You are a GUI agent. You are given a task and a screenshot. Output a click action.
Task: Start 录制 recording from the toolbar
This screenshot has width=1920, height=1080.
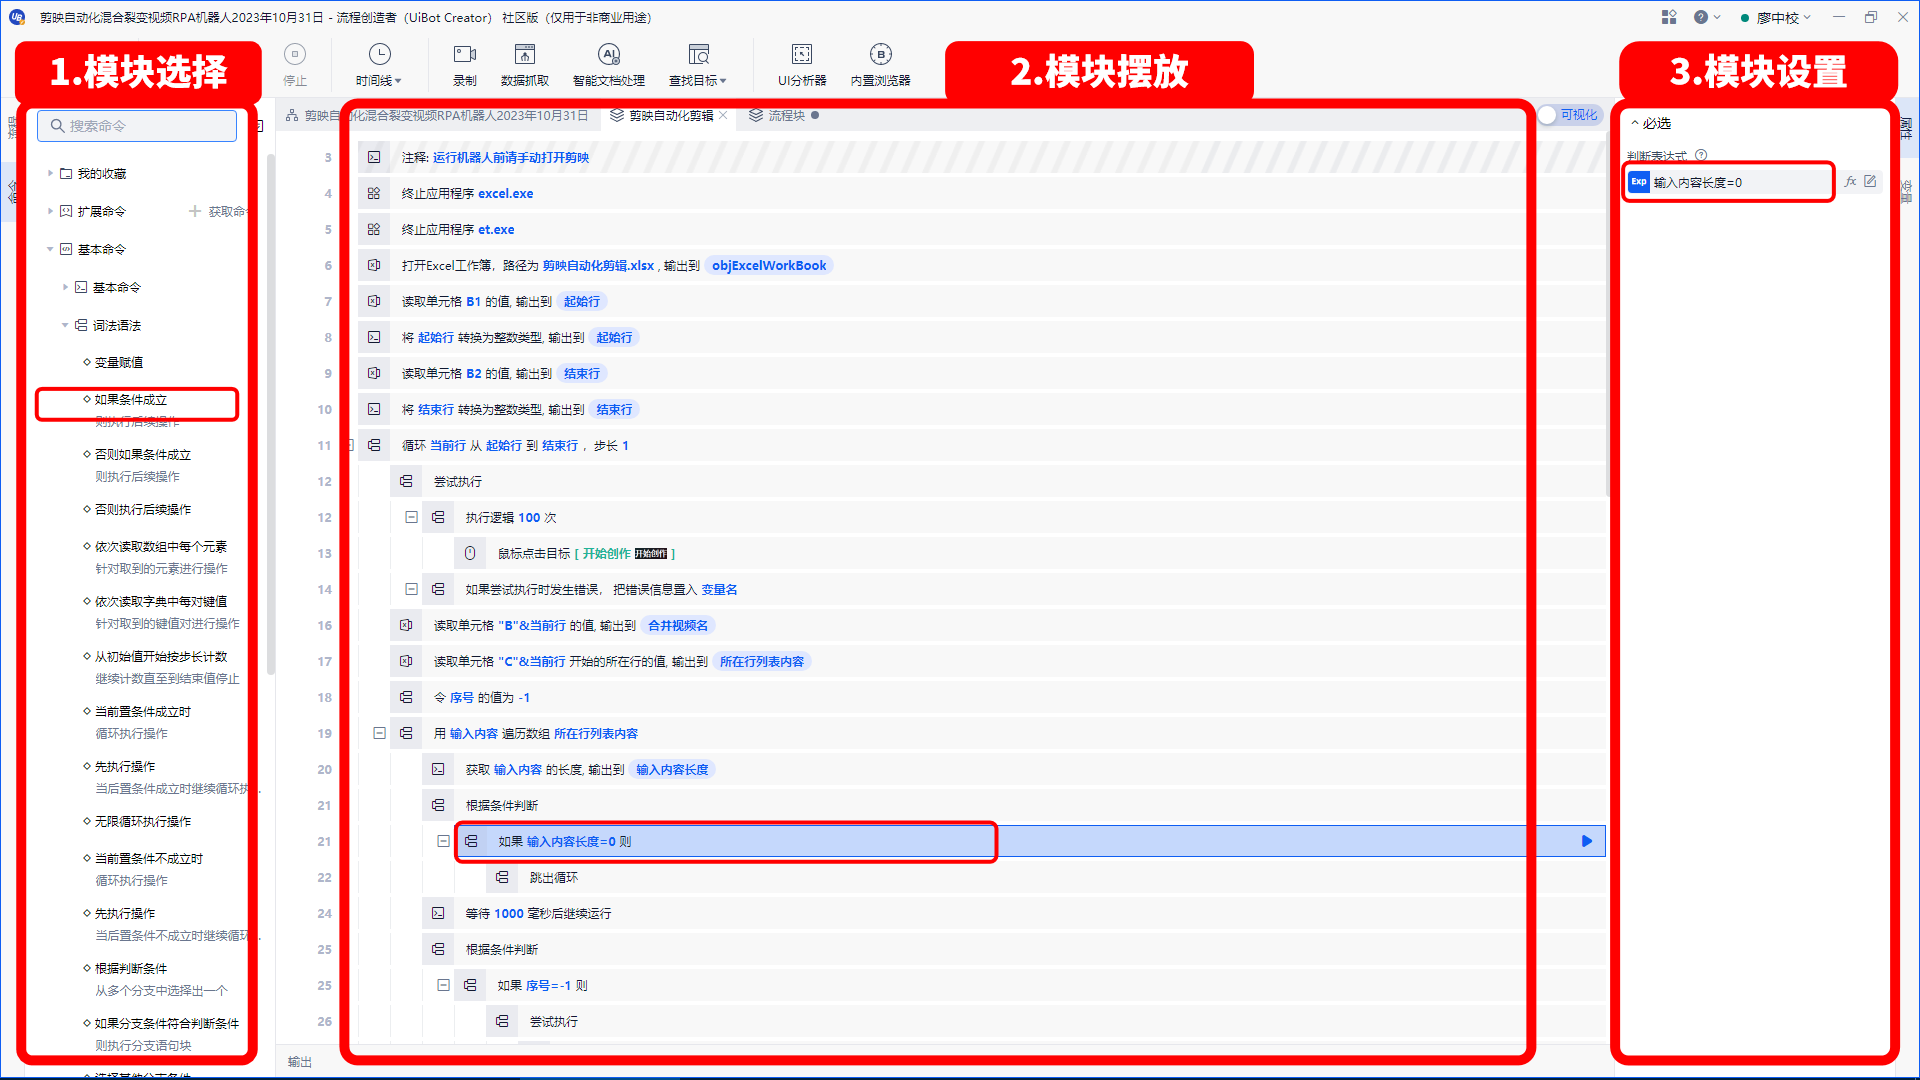click(465, 64)
